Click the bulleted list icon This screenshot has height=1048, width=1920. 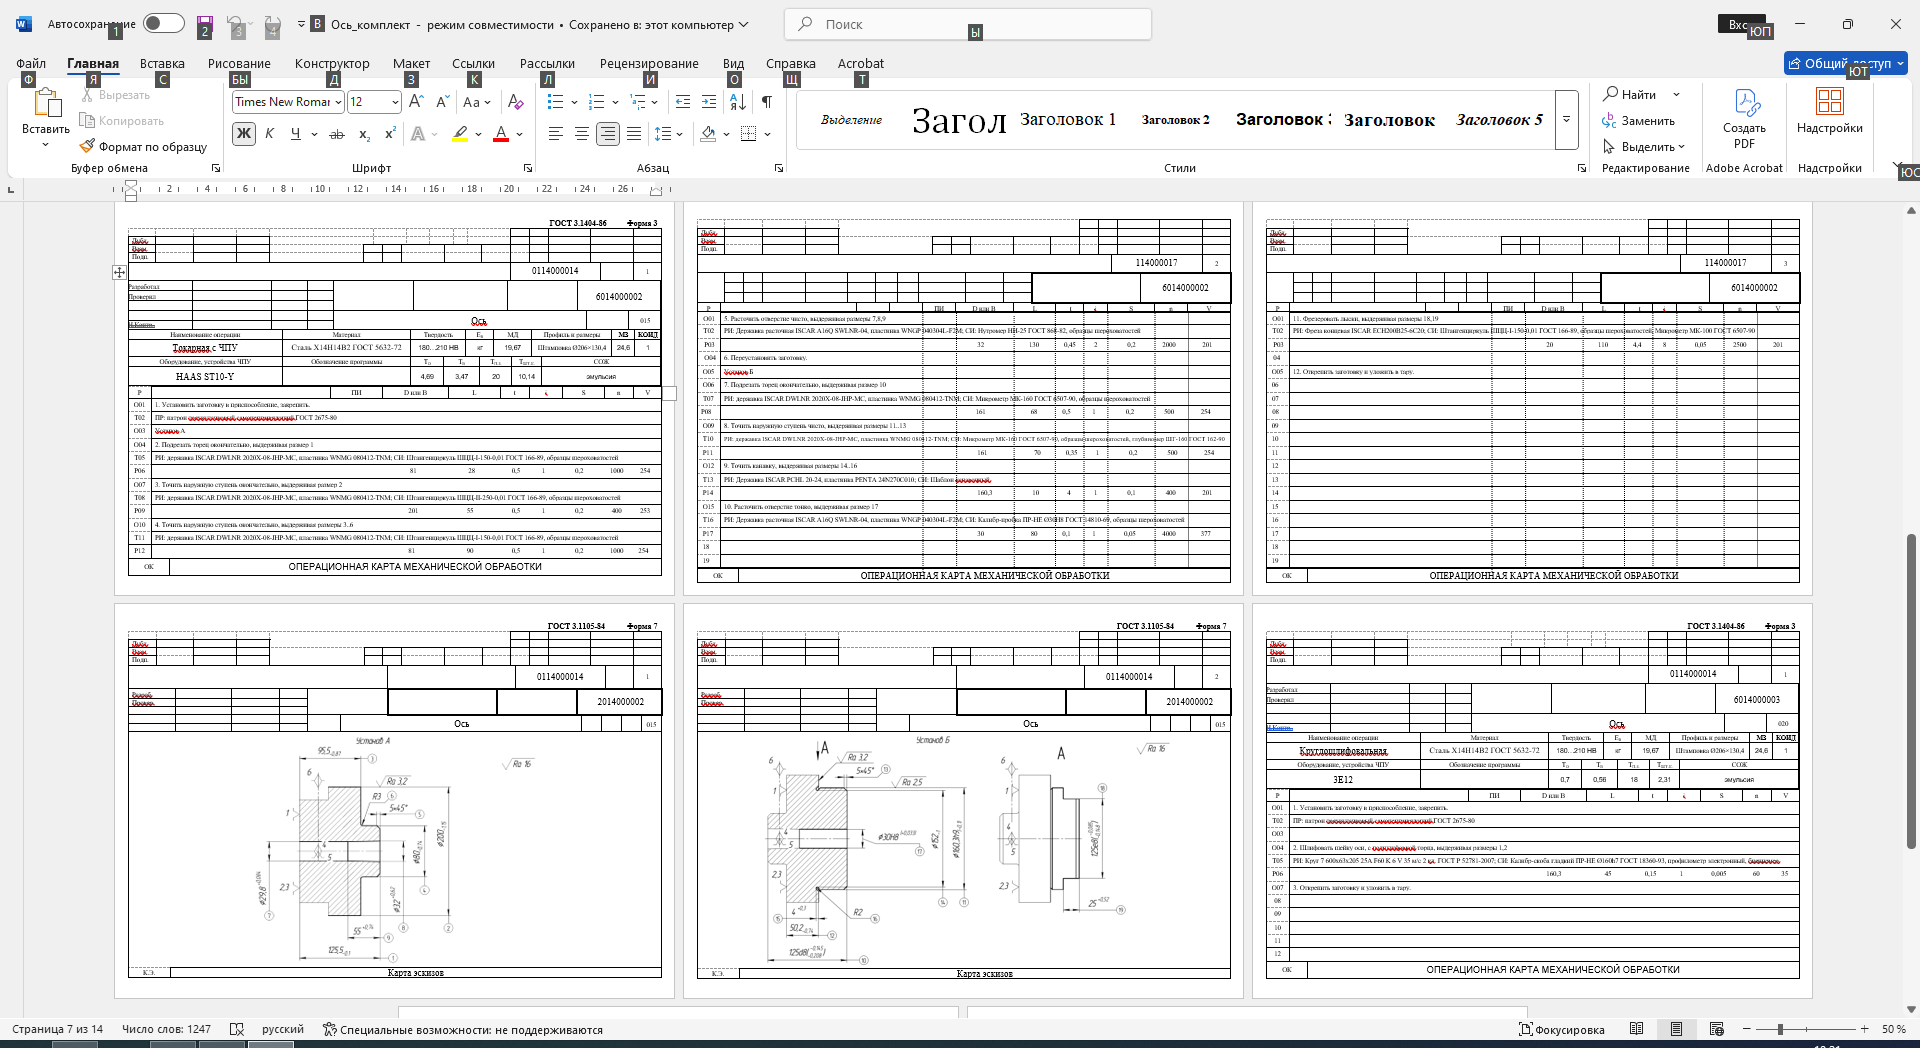(x=556, y=102)
